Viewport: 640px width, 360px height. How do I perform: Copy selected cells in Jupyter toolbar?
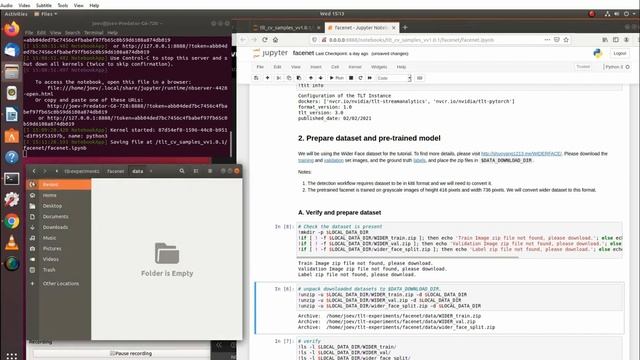289,78
